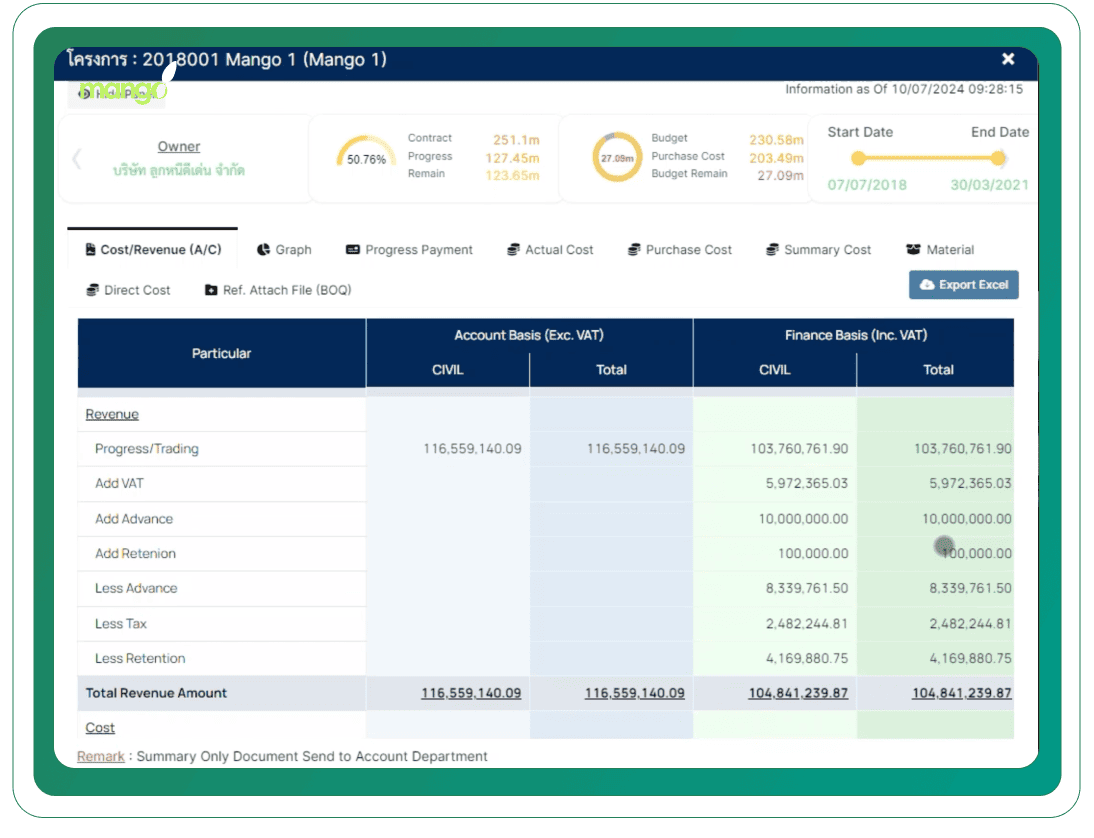
Task: Open the Summary Cost tab
Action: [x=826, y=250]
